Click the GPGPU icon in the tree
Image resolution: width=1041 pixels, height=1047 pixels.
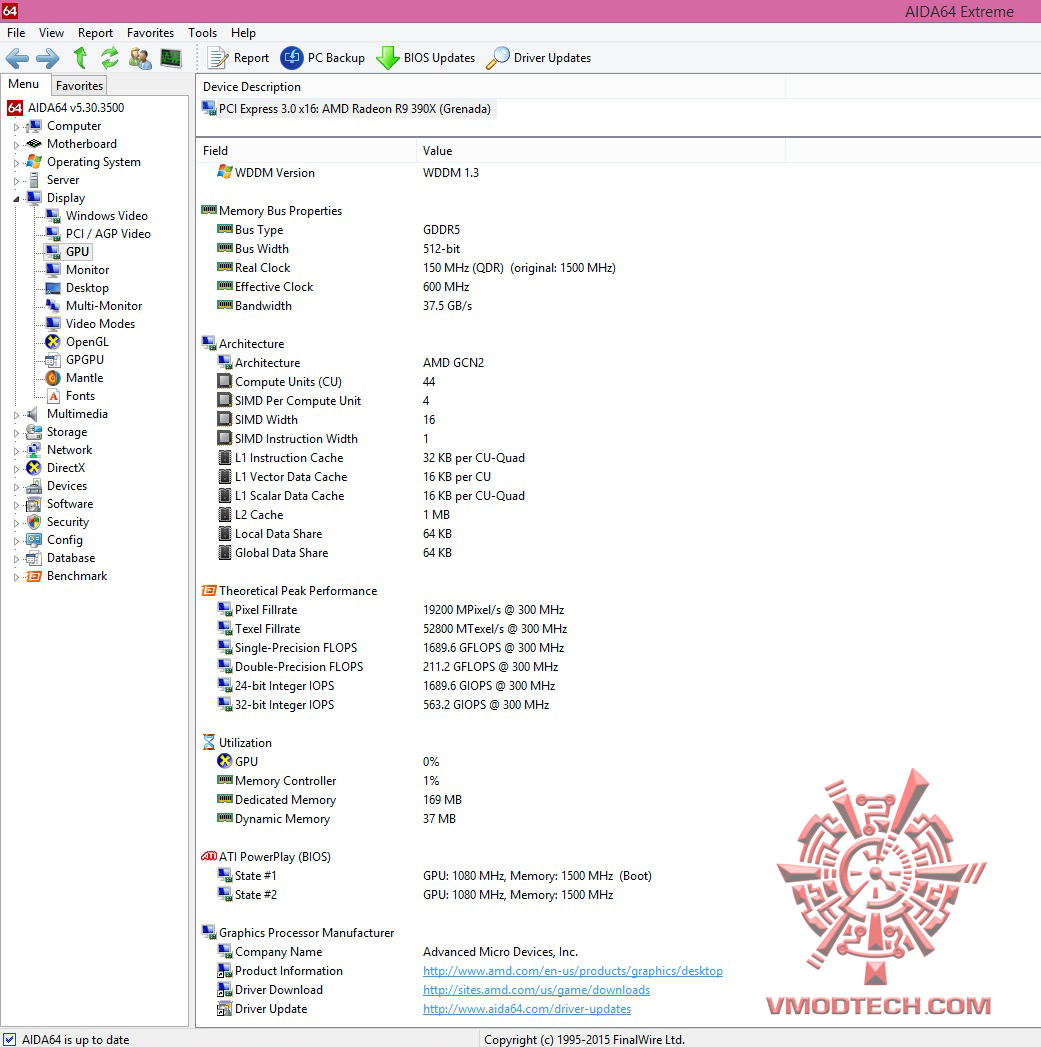coord(53,360)
